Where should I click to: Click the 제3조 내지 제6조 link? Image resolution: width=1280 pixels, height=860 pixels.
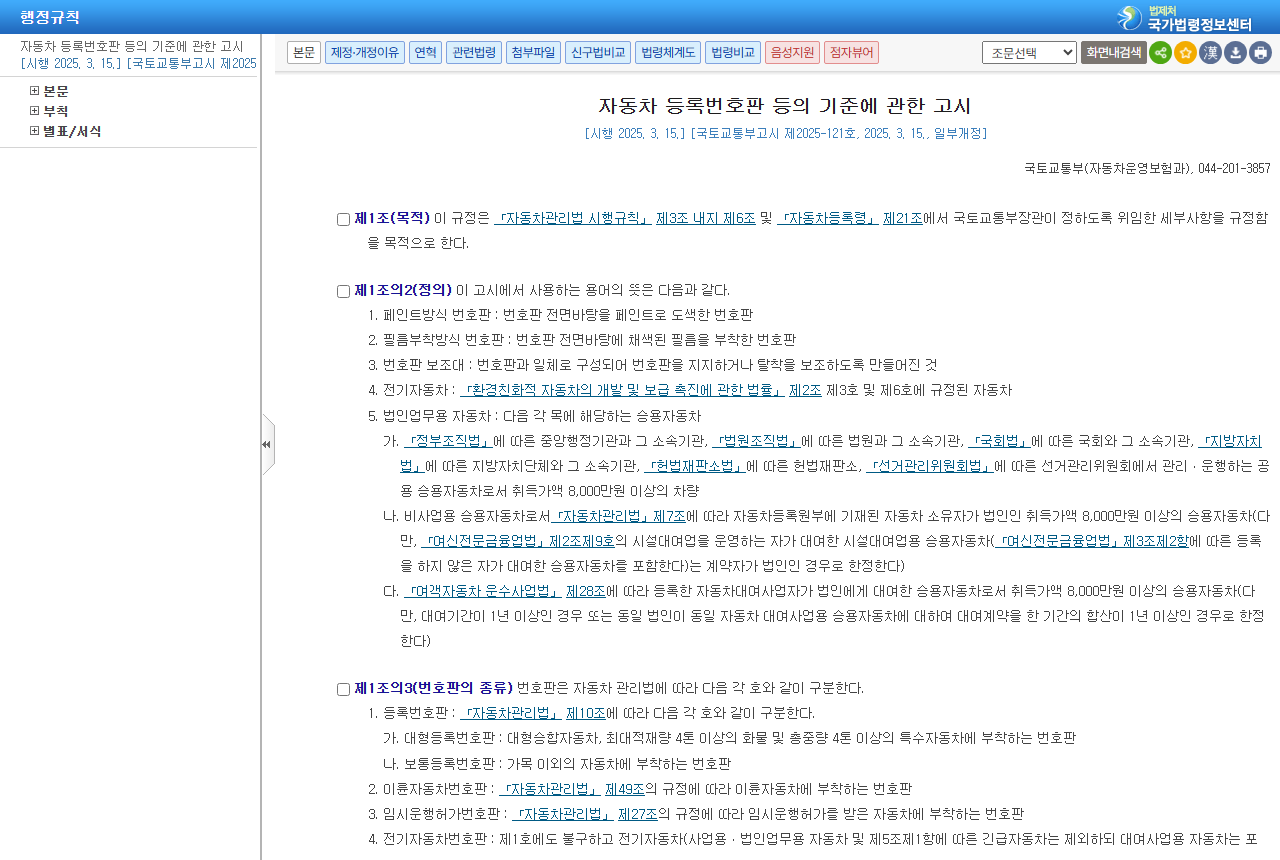pyautogui.click(x=705, y=218)
